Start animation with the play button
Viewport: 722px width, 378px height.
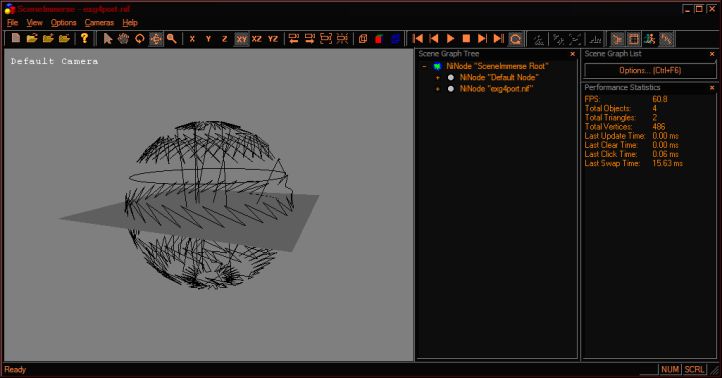pos(450,39)
